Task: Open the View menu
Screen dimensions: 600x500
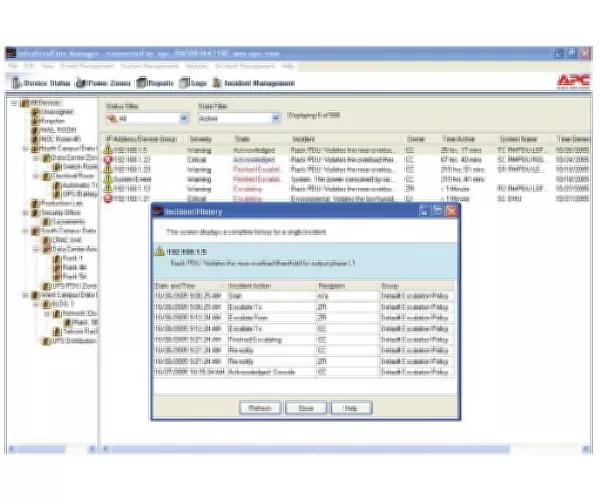Action: tap(48, 66)
